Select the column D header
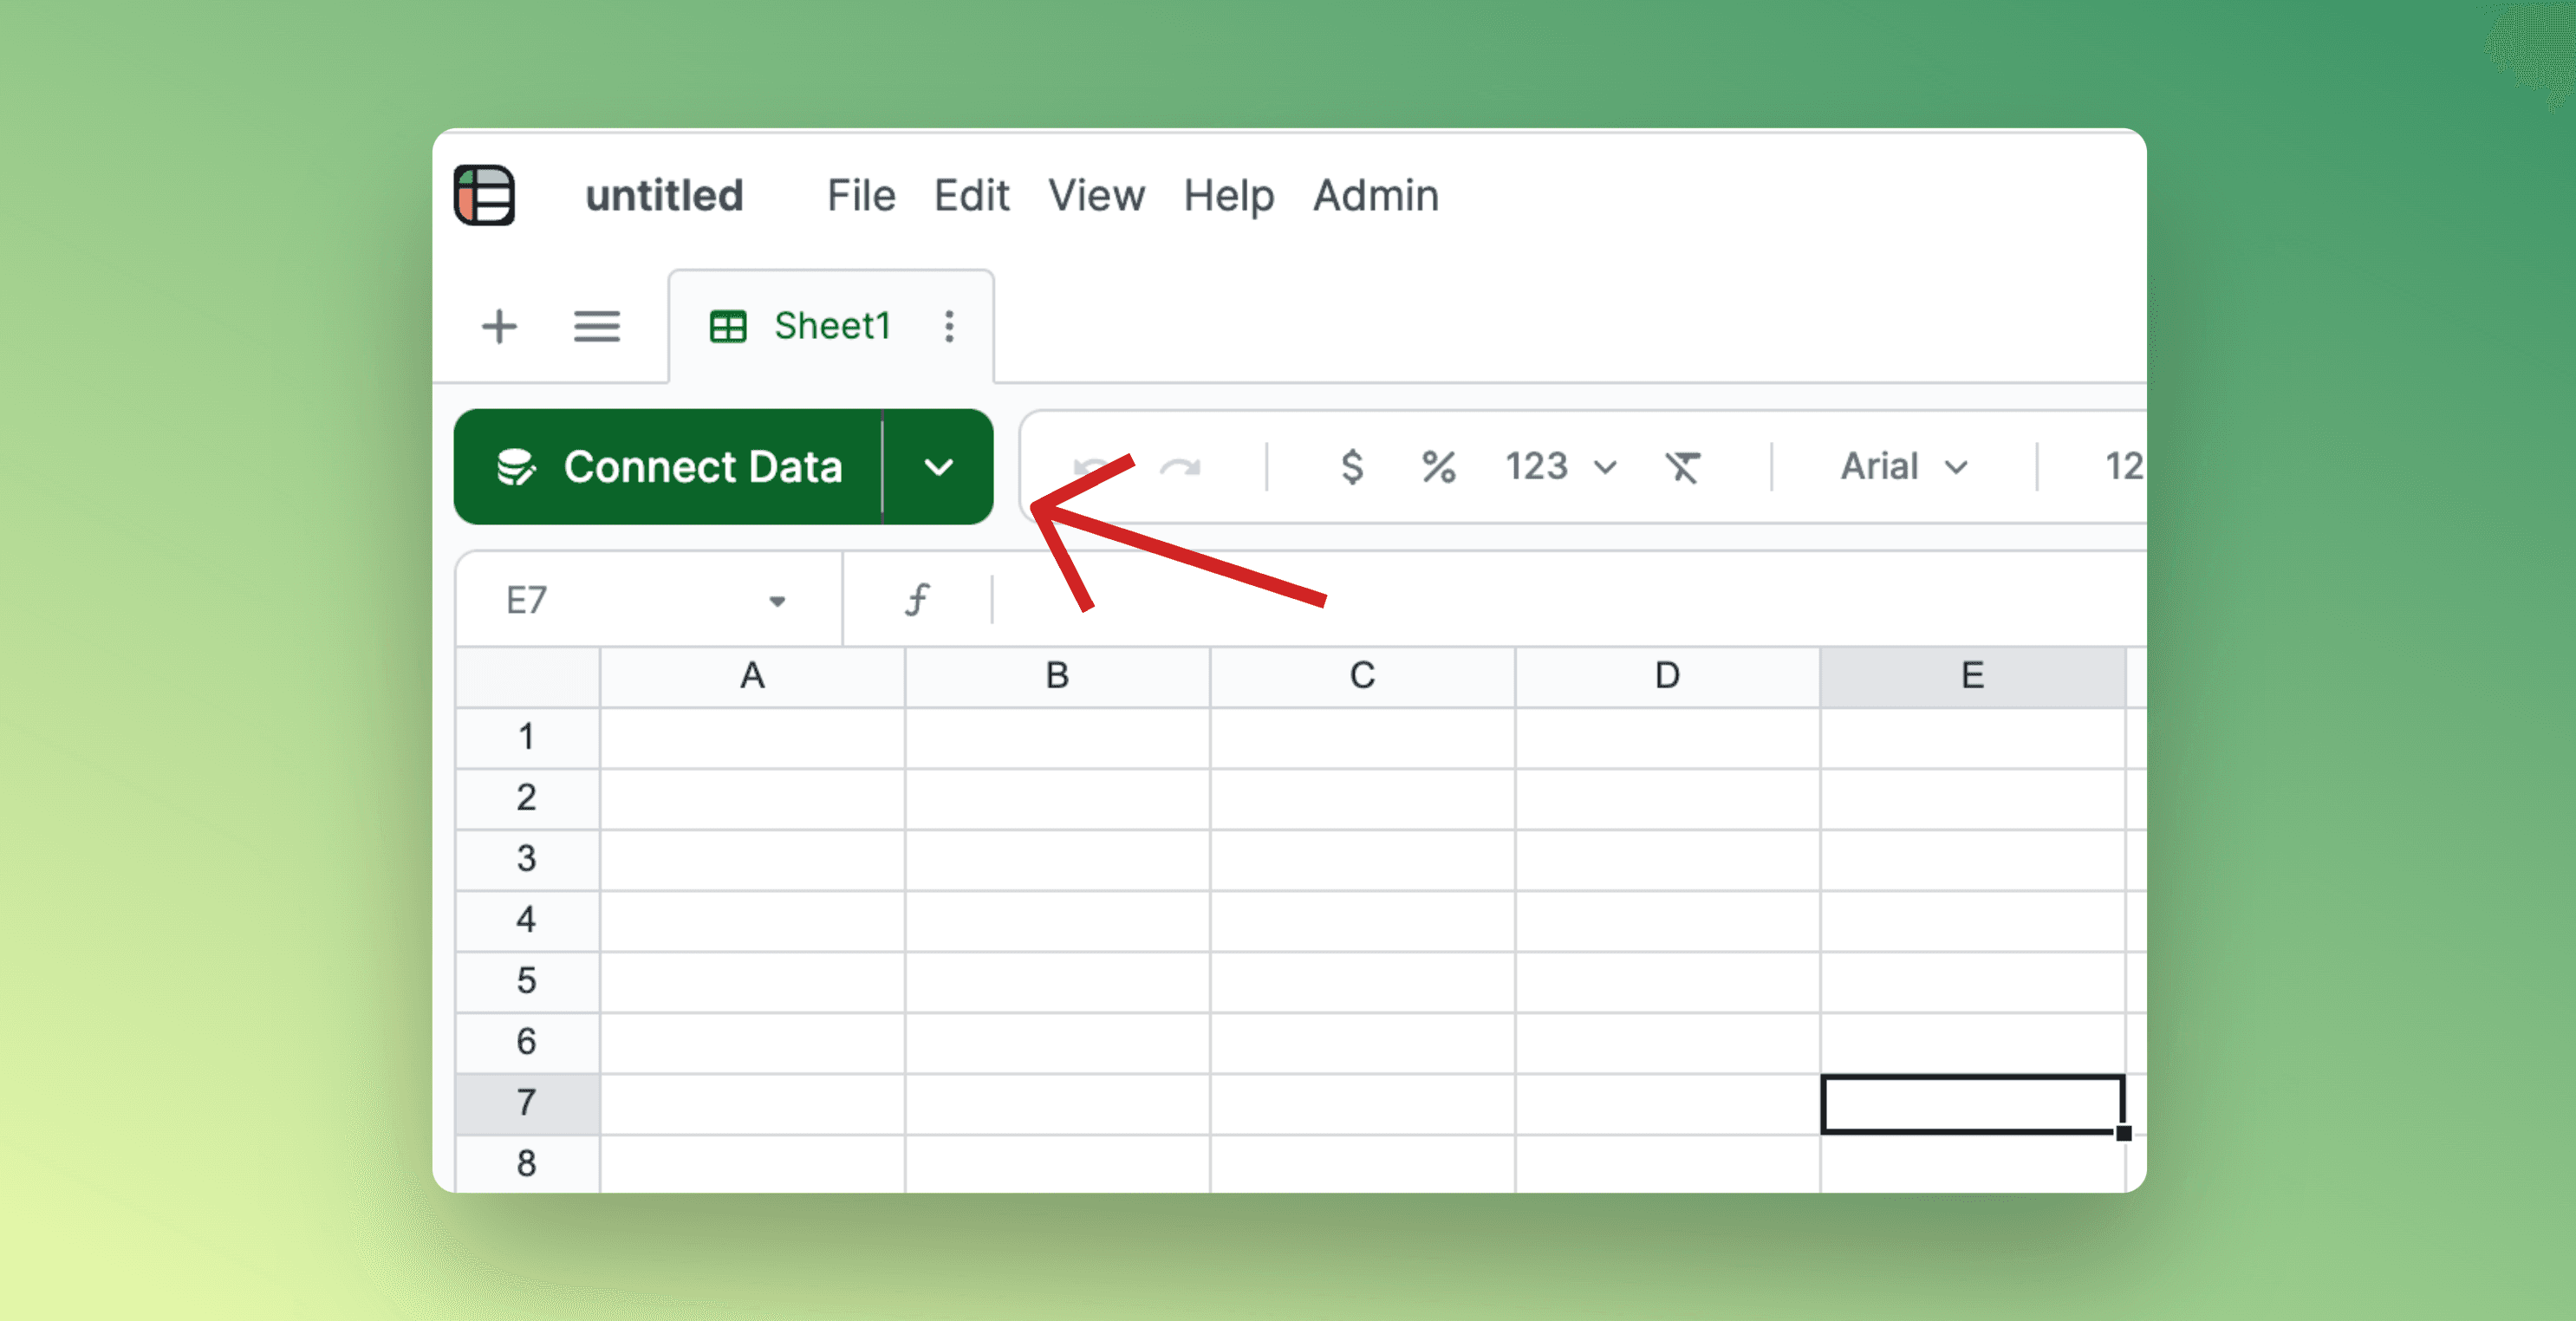 pos(1666,676)
